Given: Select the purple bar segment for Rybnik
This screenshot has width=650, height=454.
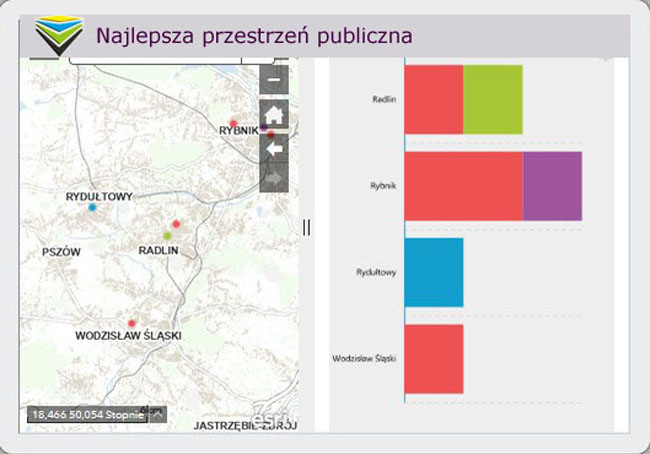Looking at the screenshot, I should coord(552,186).
